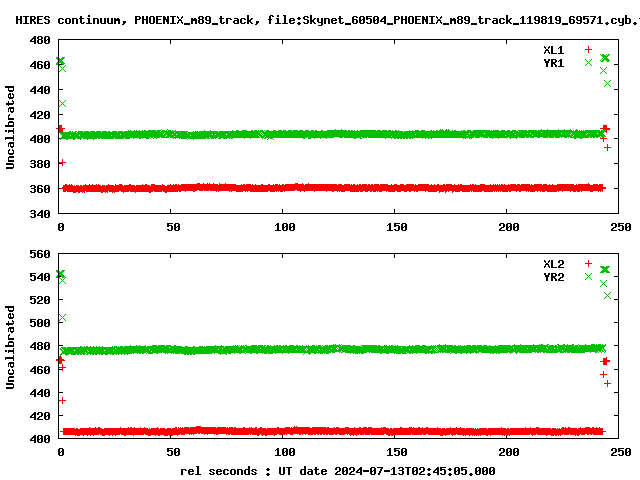Click the 150 x-axis label under bottom plot
640x480 pixels.
point(396,452)
